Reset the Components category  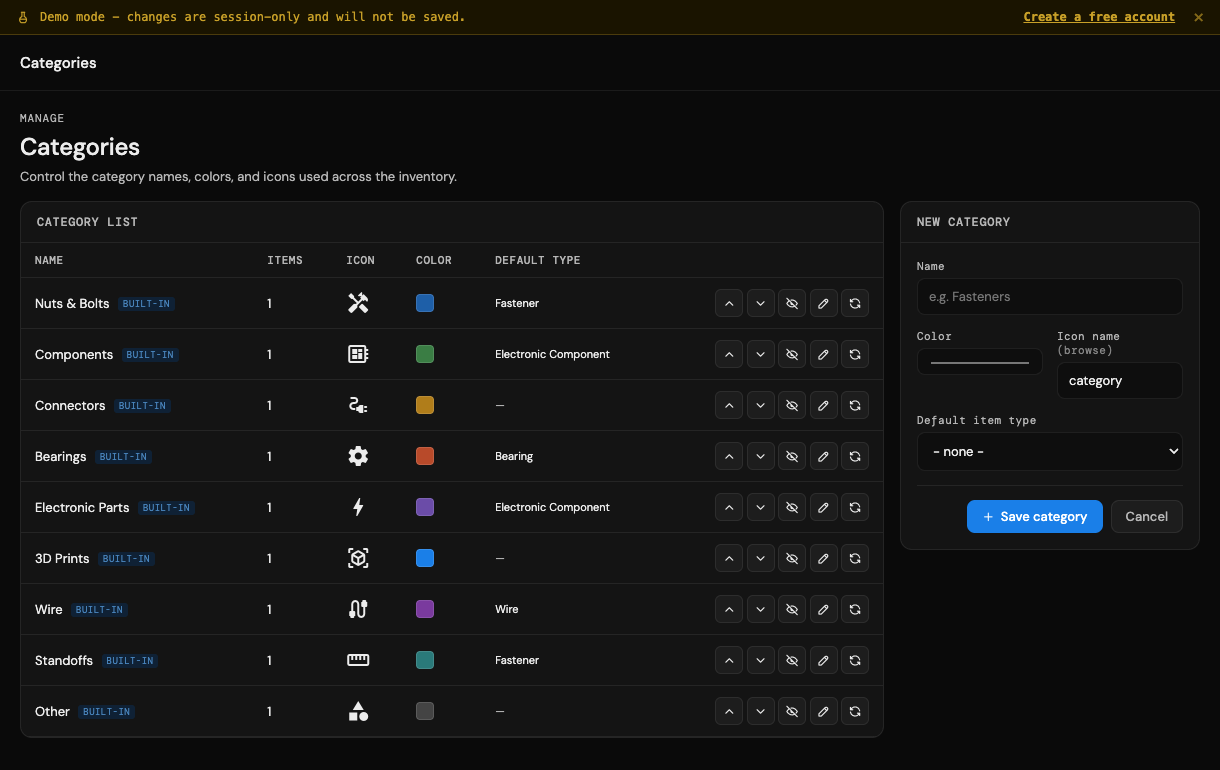click(x=855, y=354)
